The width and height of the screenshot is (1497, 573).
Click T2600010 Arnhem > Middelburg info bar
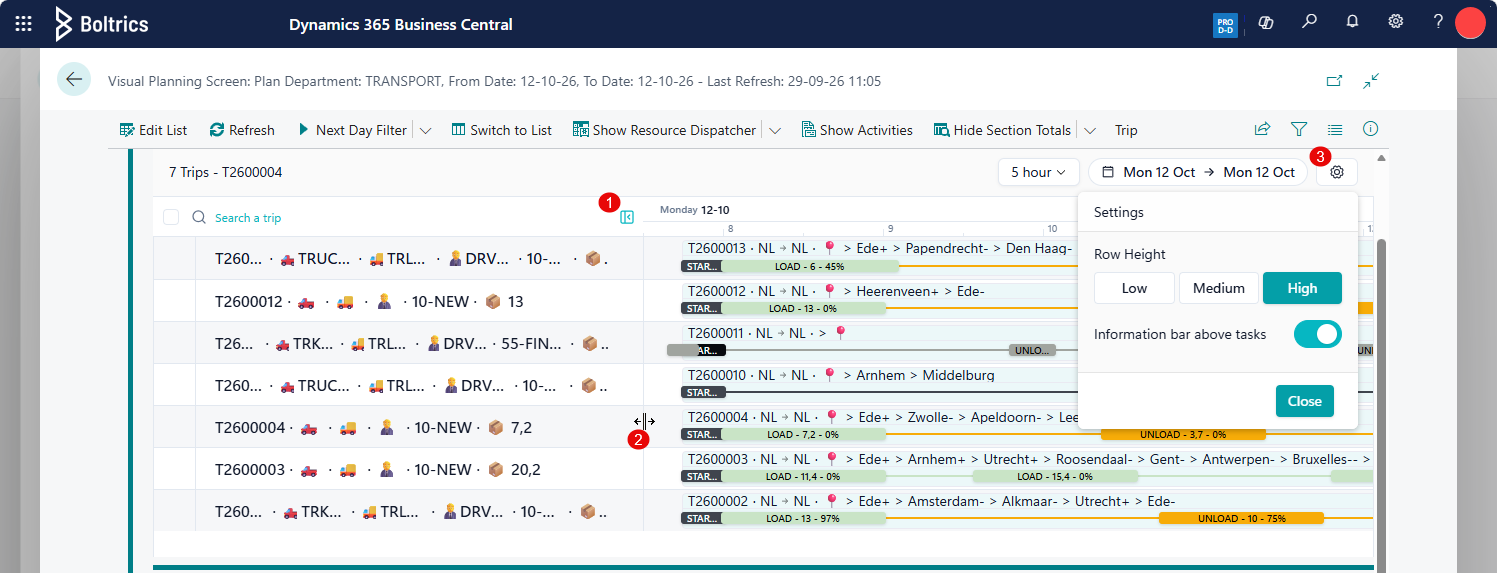point(880,375)
